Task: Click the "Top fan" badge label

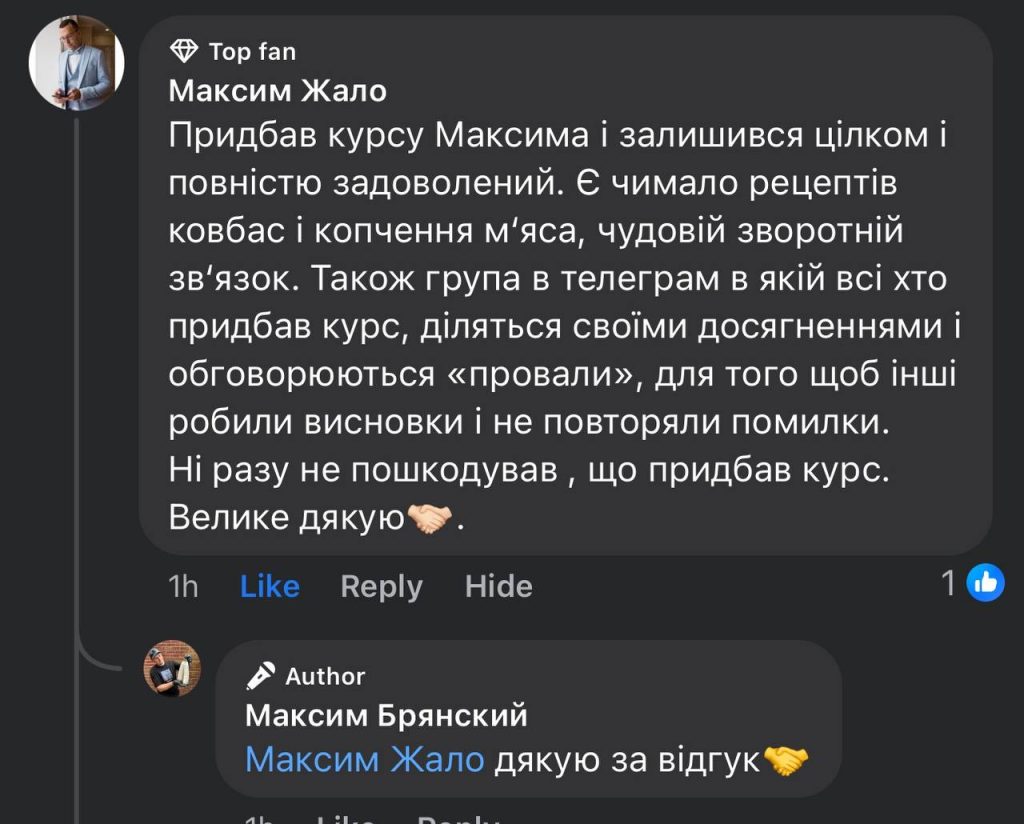Action: 252,51
